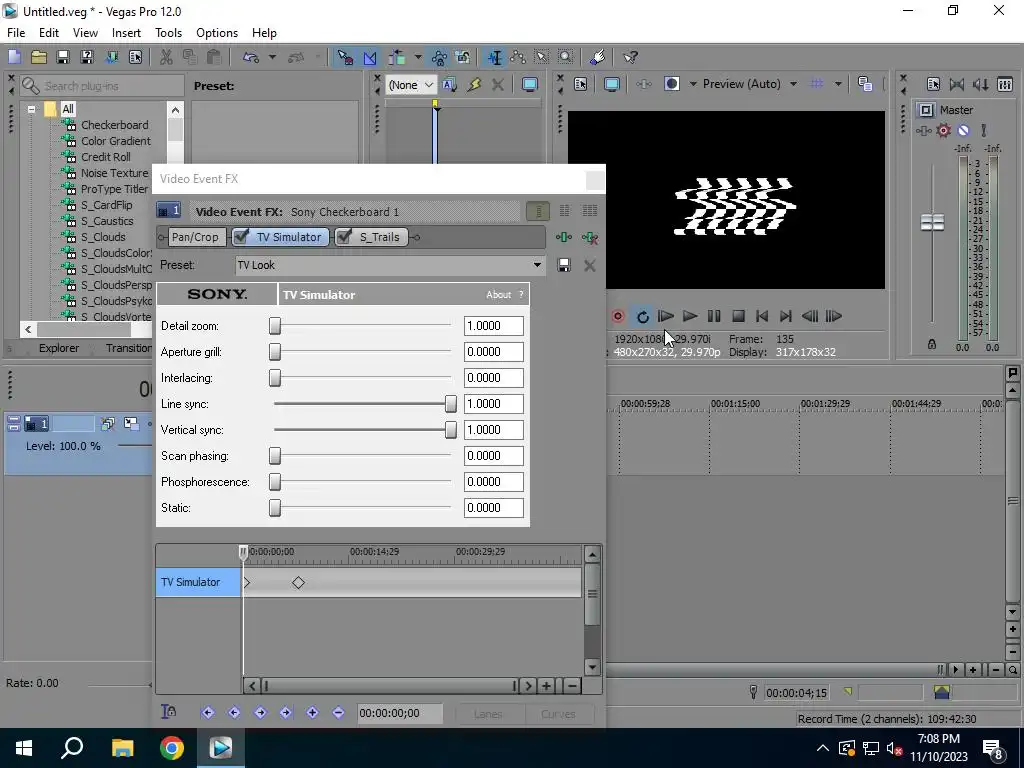The image size is (1024, 768).
Task: Select the Selection Edit Tool icon
Action: (541, 57)
